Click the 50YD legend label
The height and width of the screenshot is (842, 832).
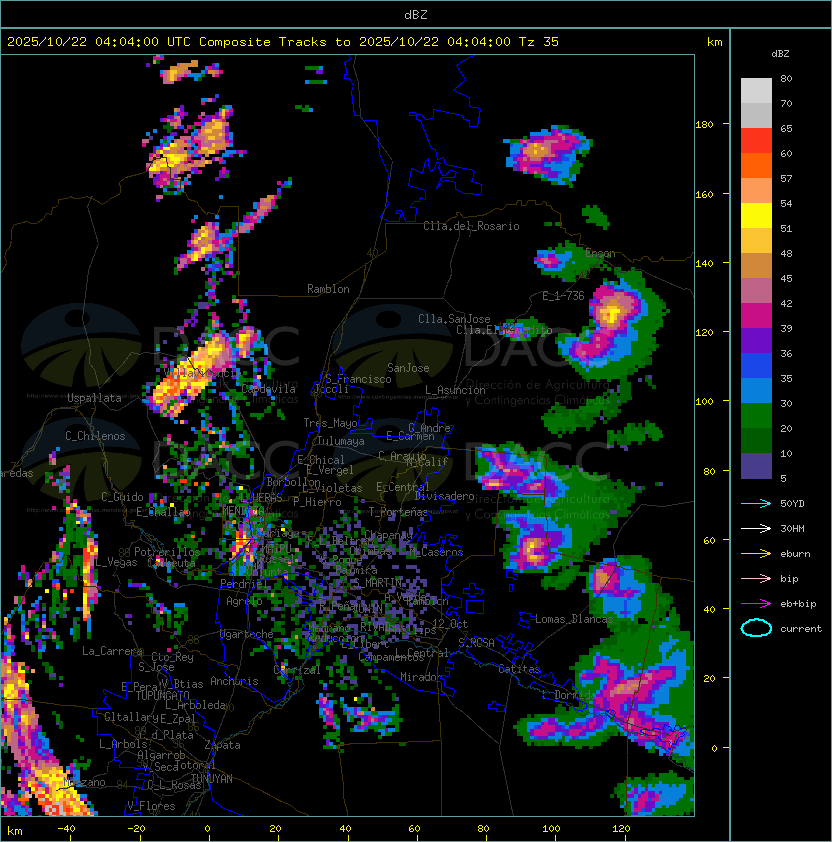(792, 504)
